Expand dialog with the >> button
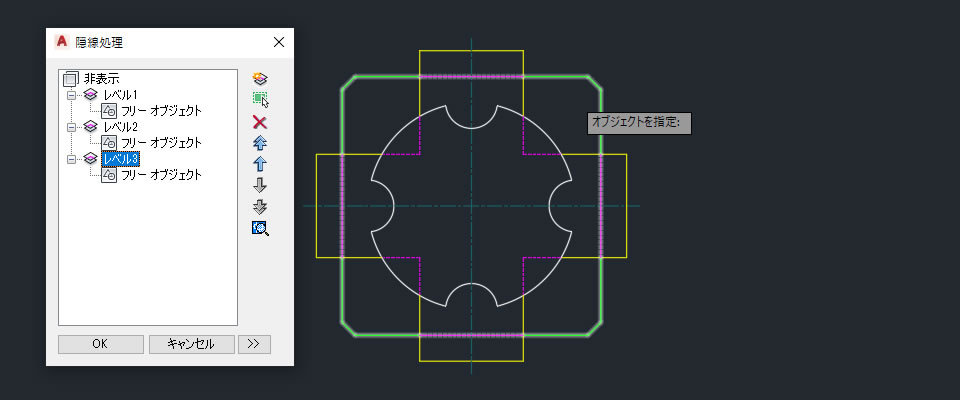The height and width of the screenshot is (400, 960). [x=254, y=344]
